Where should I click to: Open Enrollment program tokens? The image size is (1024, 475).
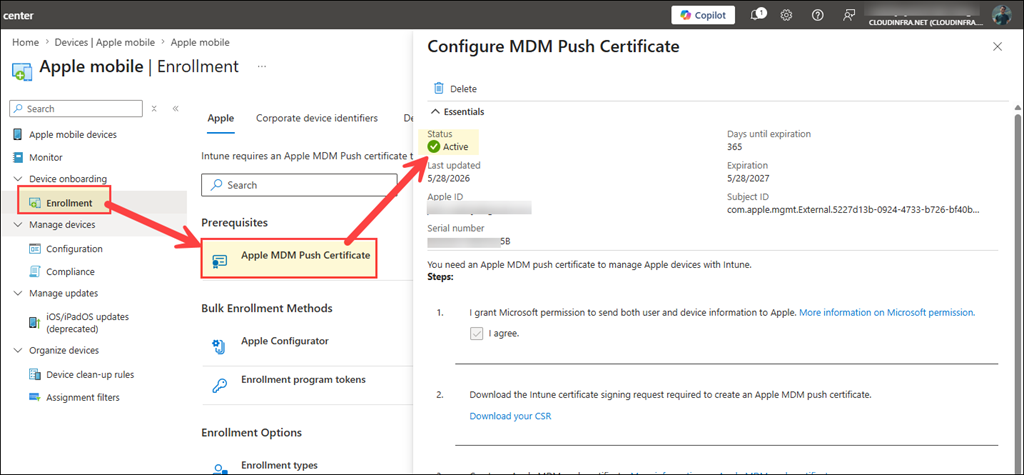[x=303, y=380]
